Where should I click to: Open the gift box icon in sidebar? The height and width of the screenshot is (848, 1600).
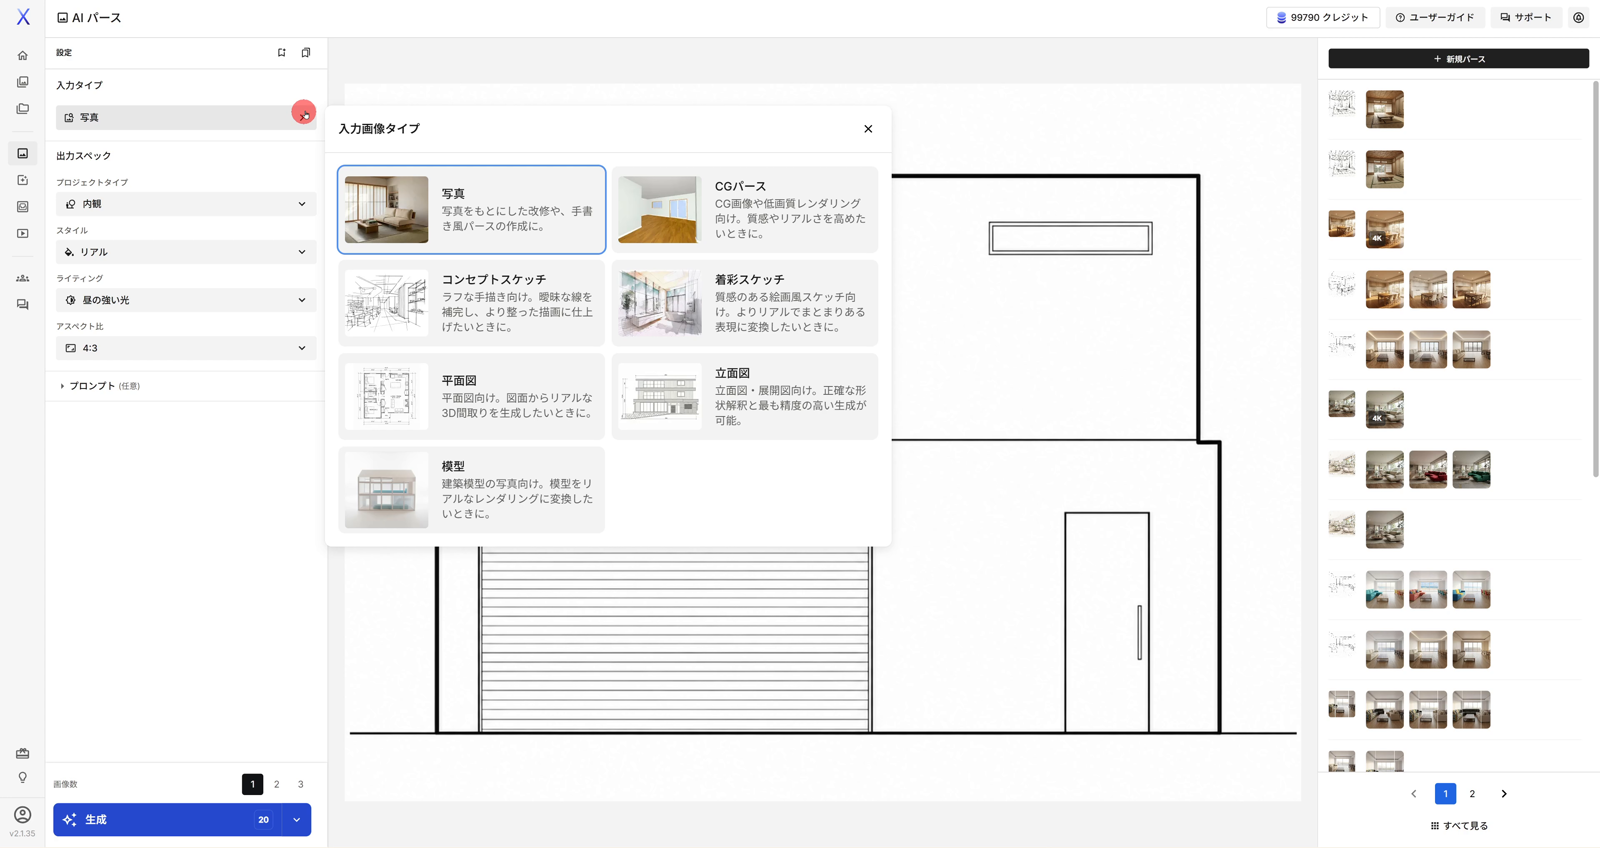(22, 753)
